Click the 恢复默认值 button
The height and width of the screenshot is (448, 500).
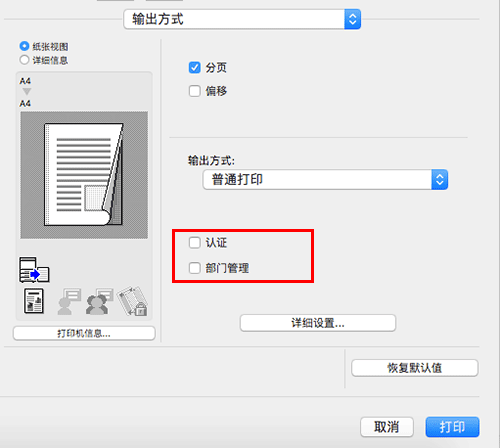415,368
